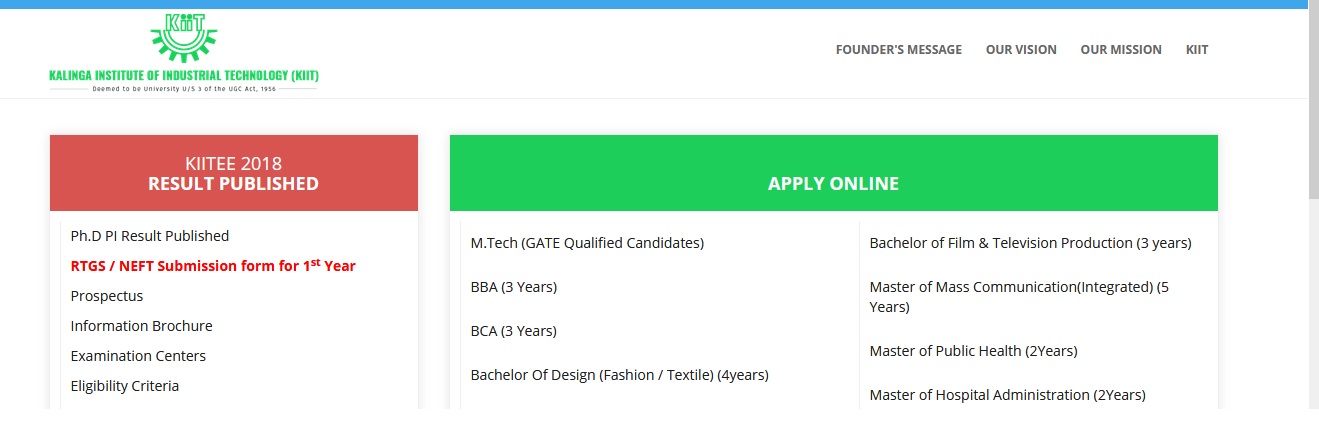This screenshot has width=1319, height=427.
Task: Apply for M.Tech (GATE Qualified Candidates)
Action: [587, 243]
